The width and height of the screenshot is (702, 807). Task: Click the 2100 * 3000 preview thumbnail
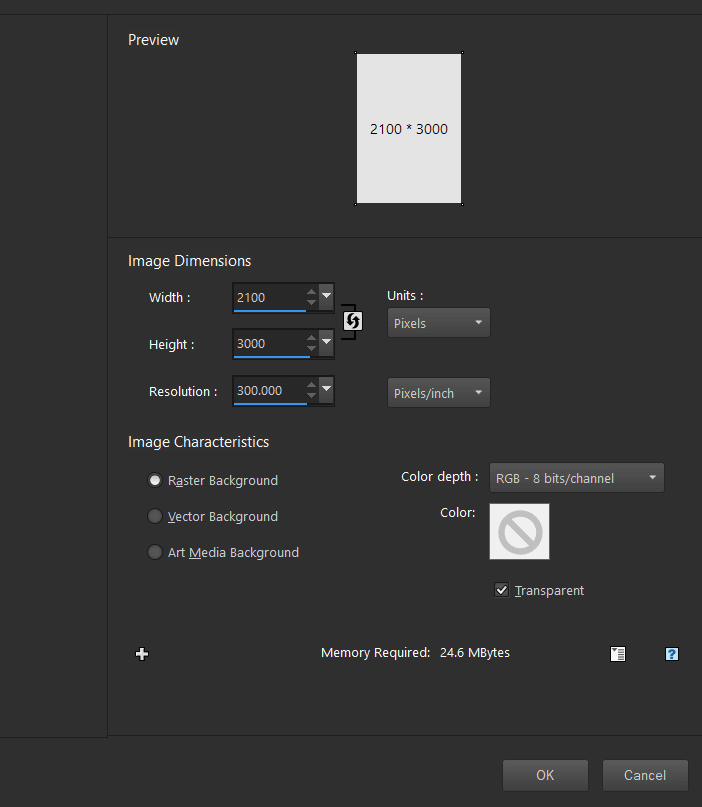(x=409, y=128)
